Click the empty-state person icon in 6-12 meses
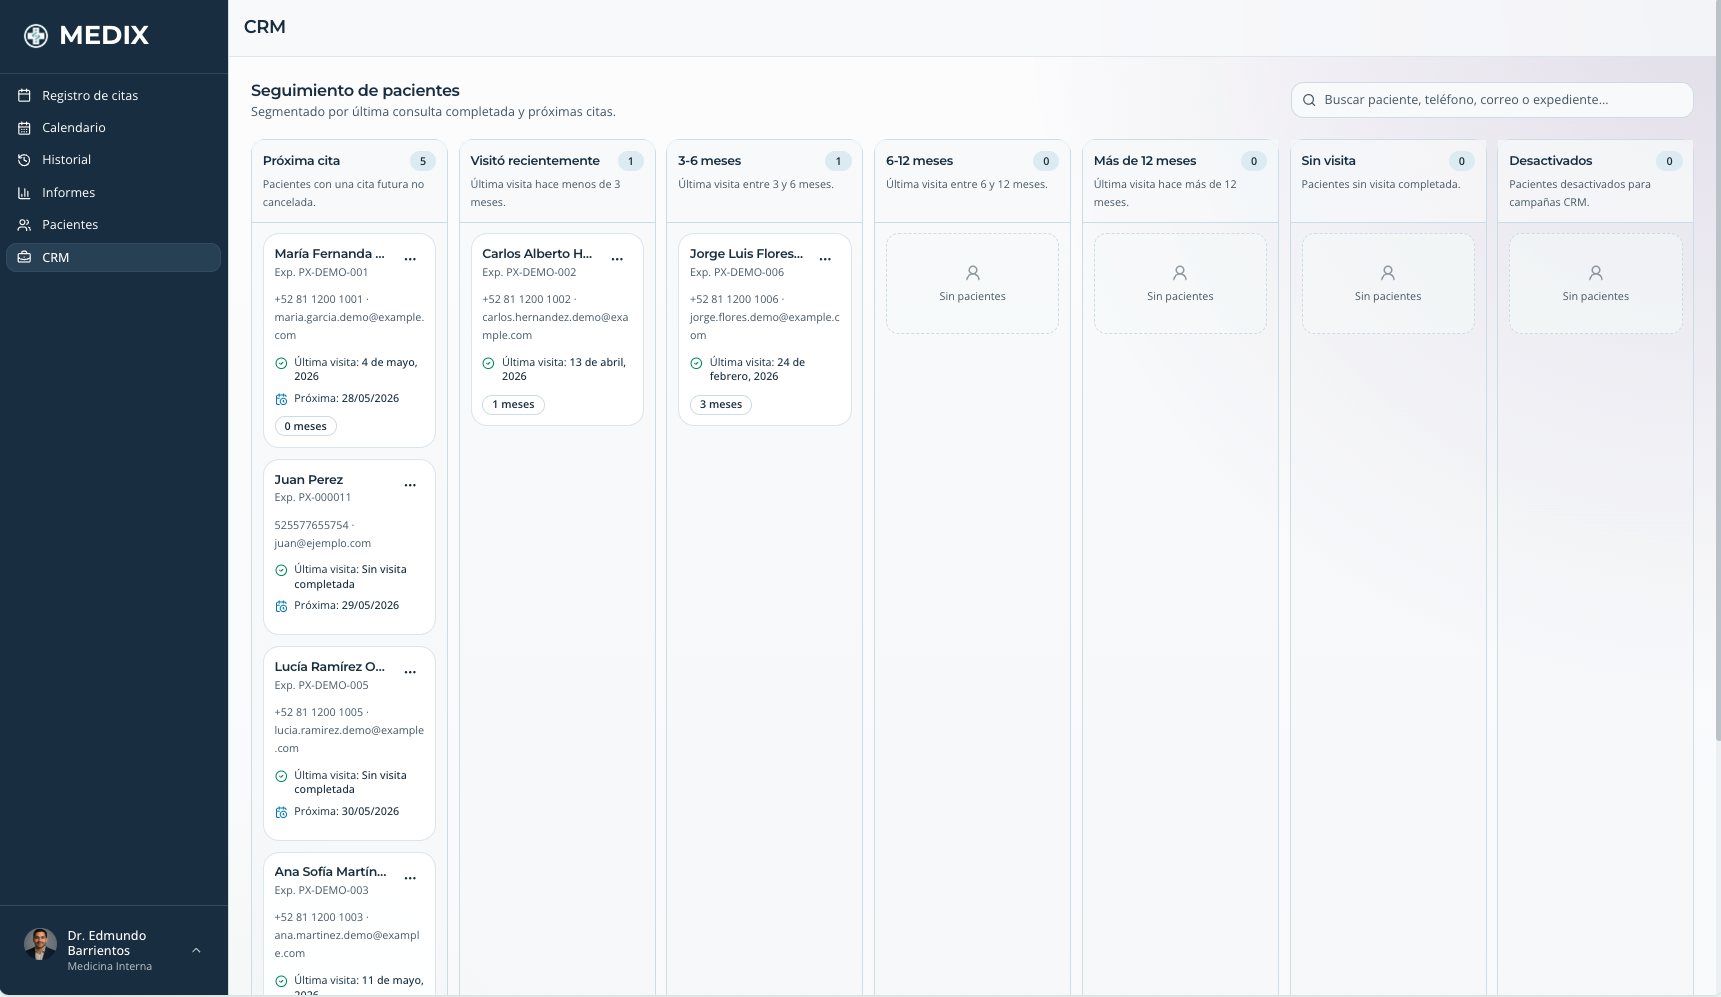Screen dimensions: 1721x997 pyautogui.click(x=972, y=273)
